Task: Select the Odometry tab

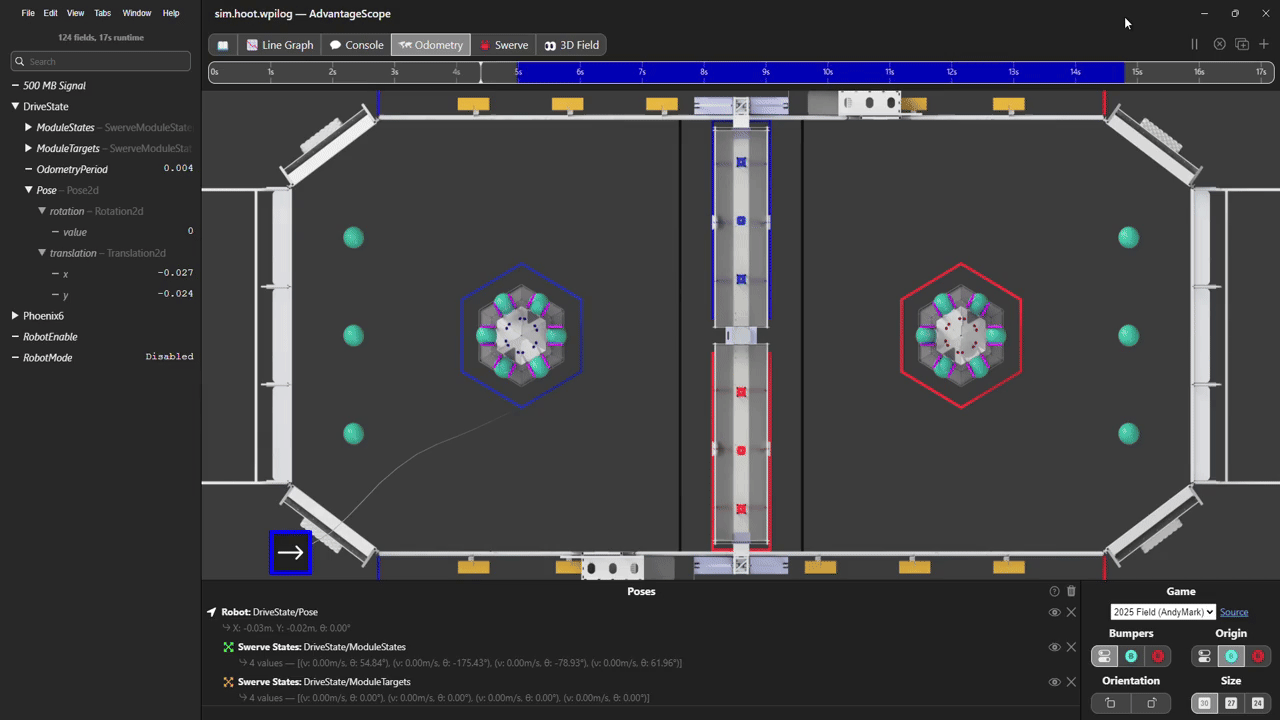Action: [431, 45]
